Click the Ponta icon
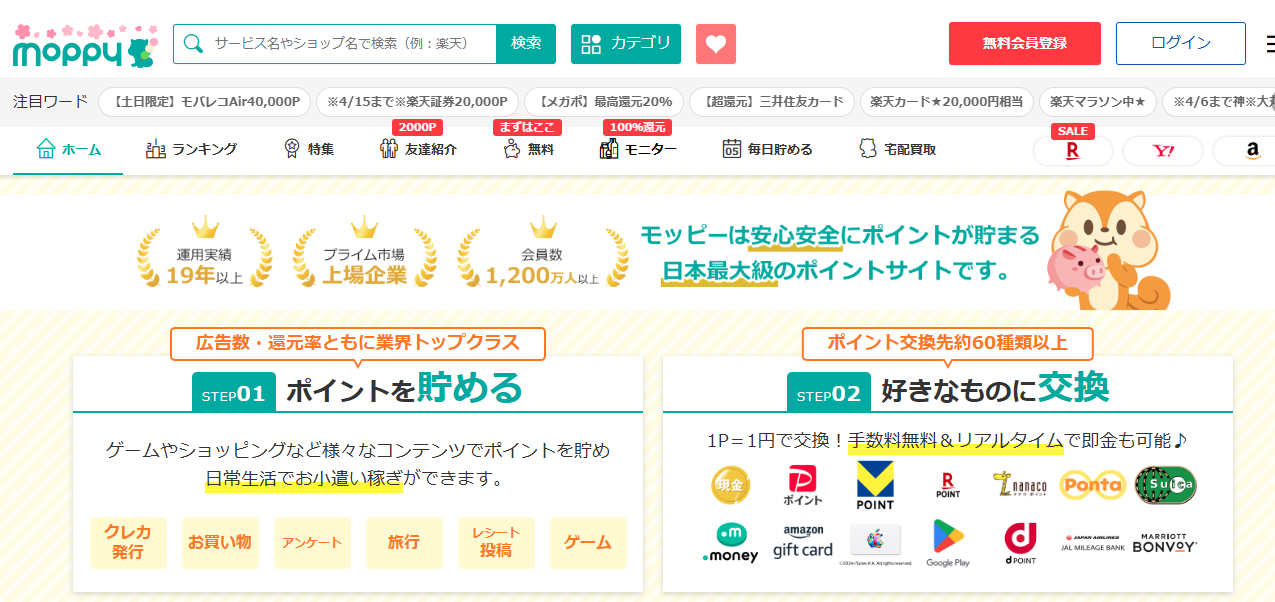 (x=1093, y=485)
